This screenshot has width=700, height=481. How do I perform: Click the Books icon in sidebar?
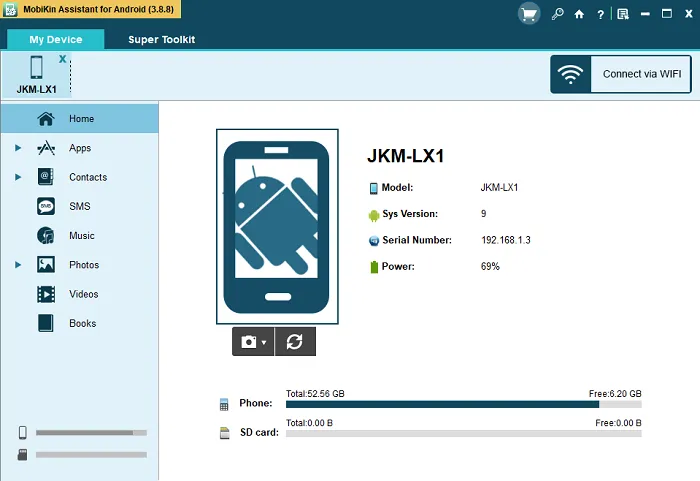pos(46,323)
